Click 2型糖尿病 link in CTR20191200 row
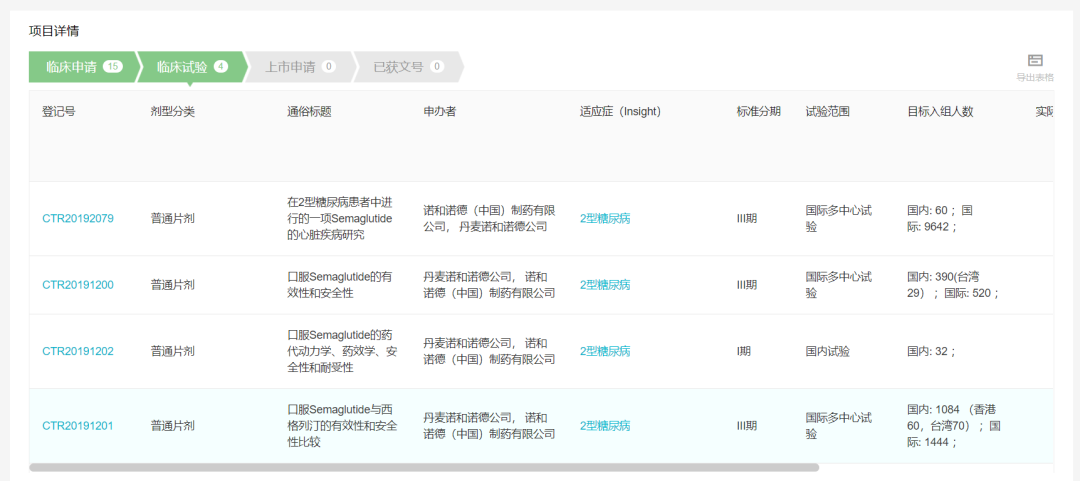1080x481 pixels. coord(605,285)
